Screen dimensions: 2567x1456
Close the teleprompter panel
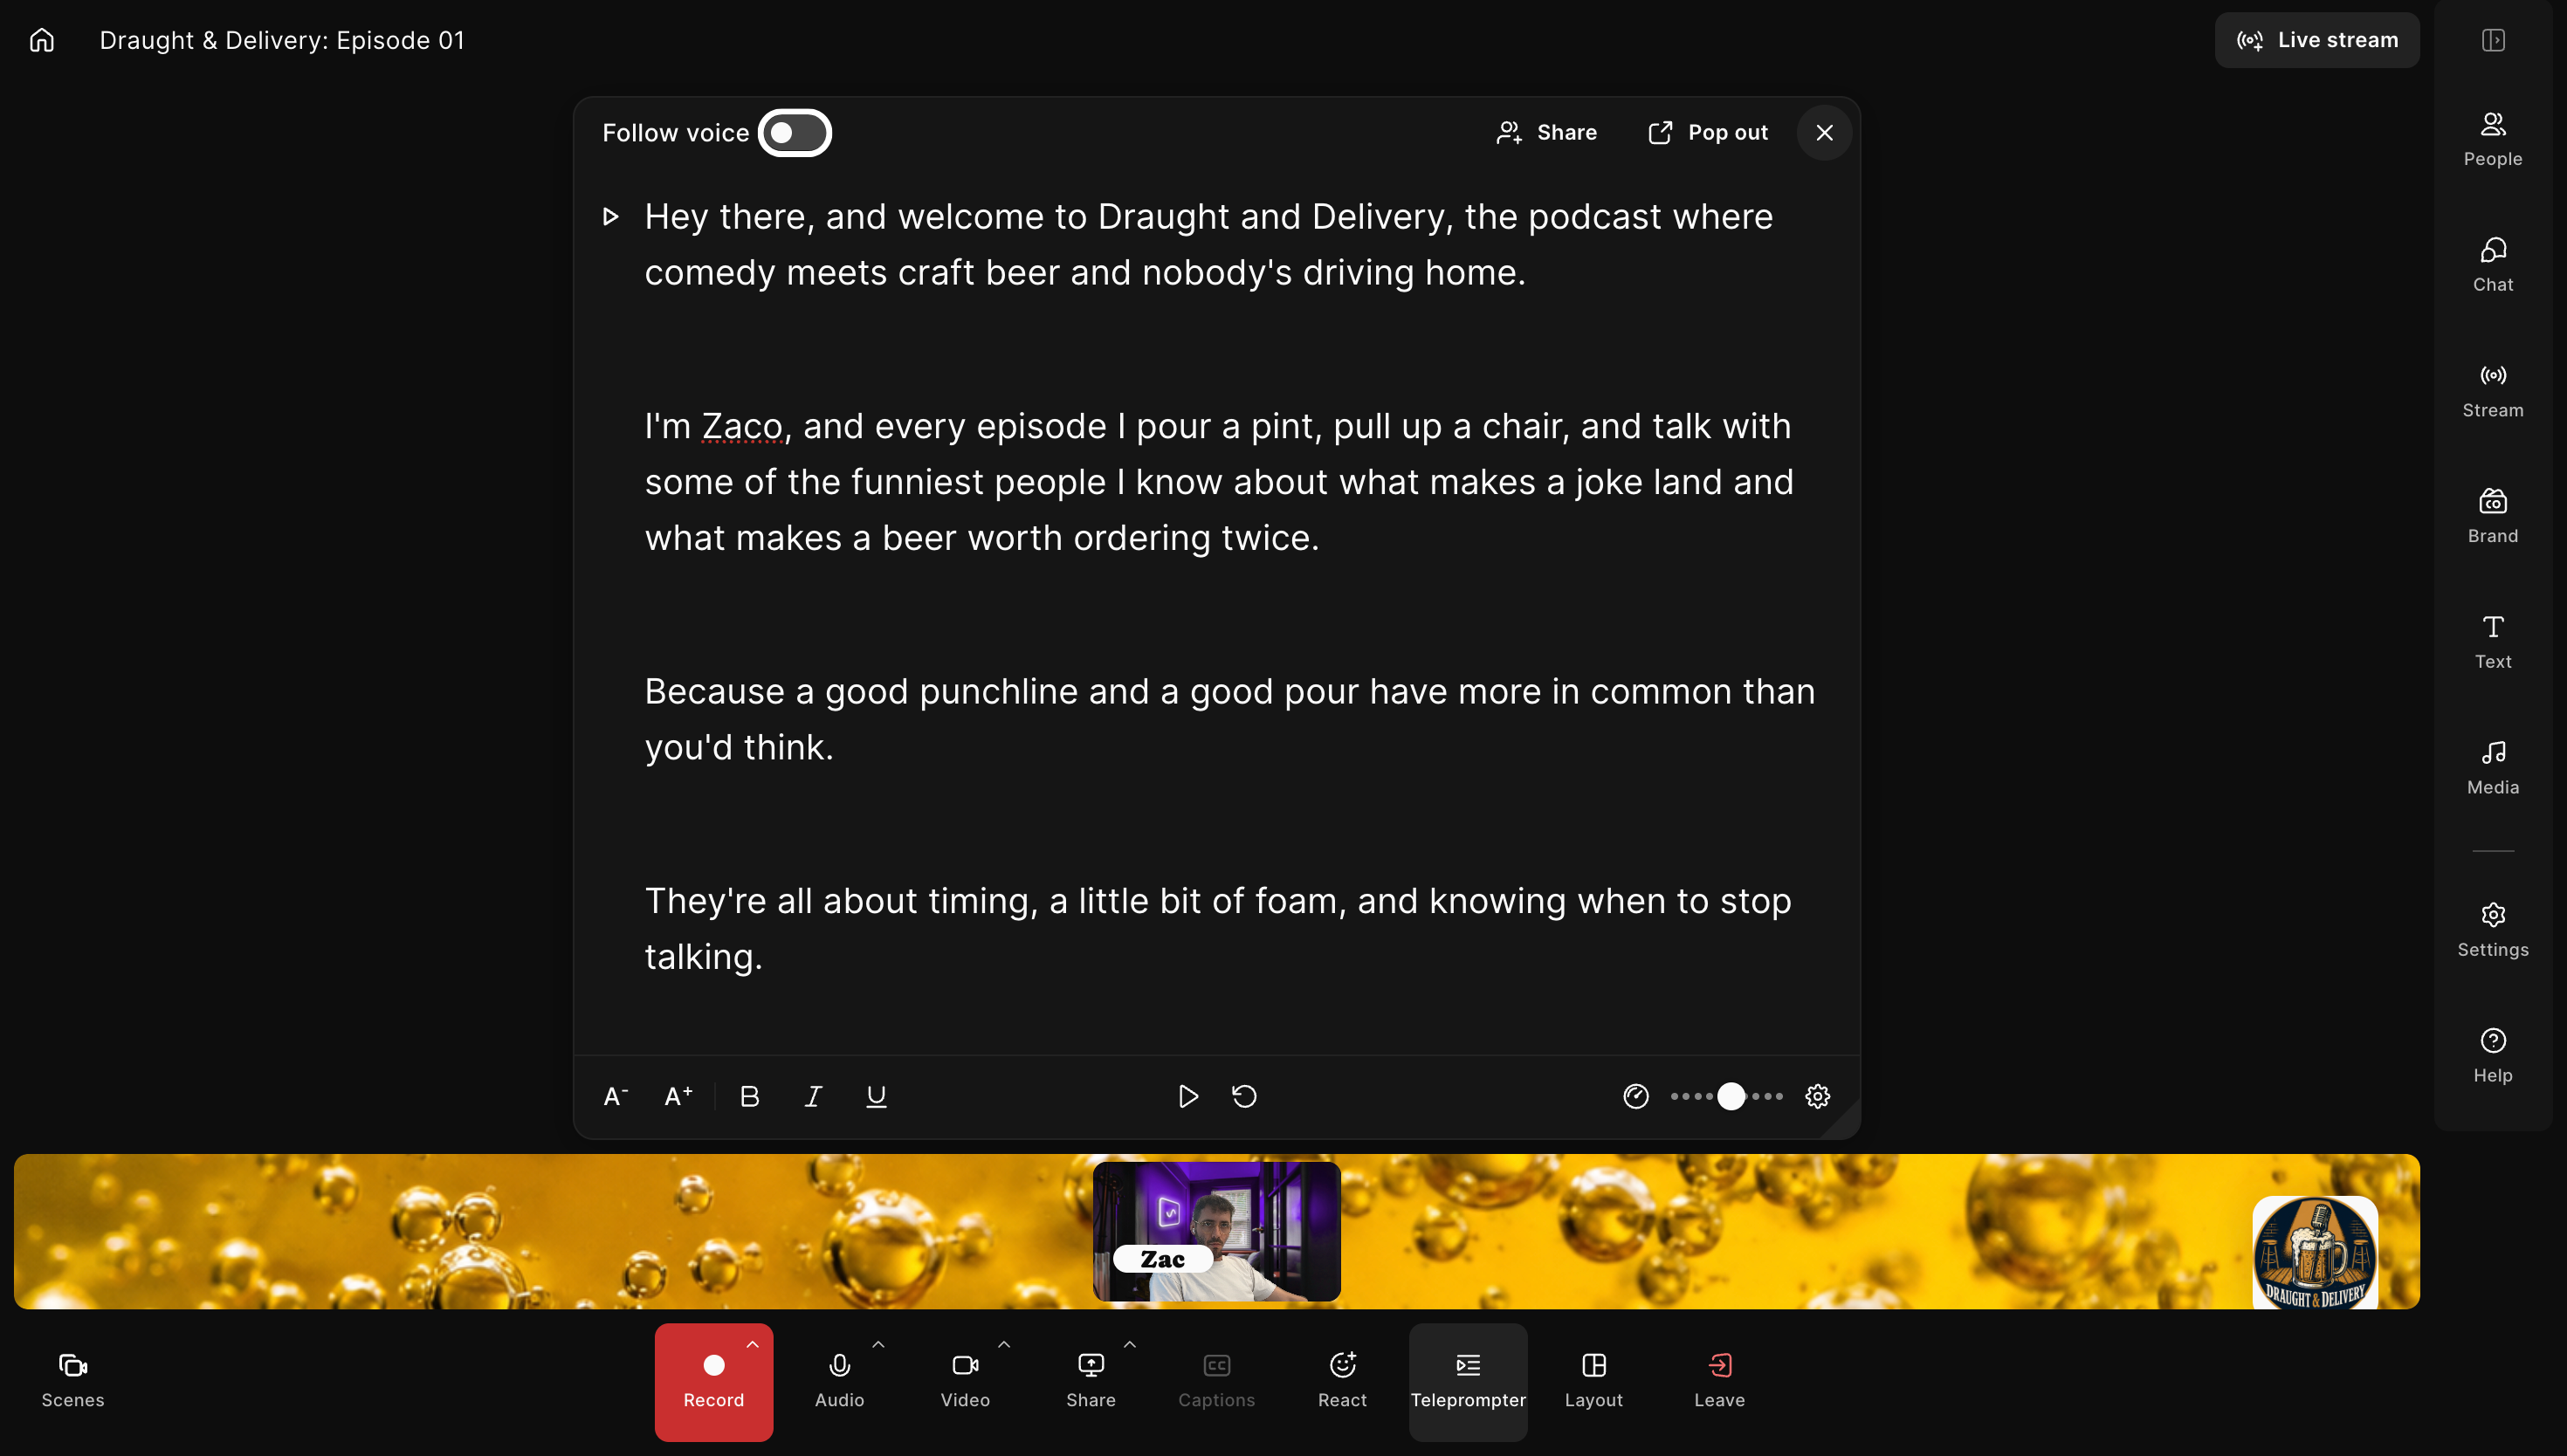[1824, 132]
